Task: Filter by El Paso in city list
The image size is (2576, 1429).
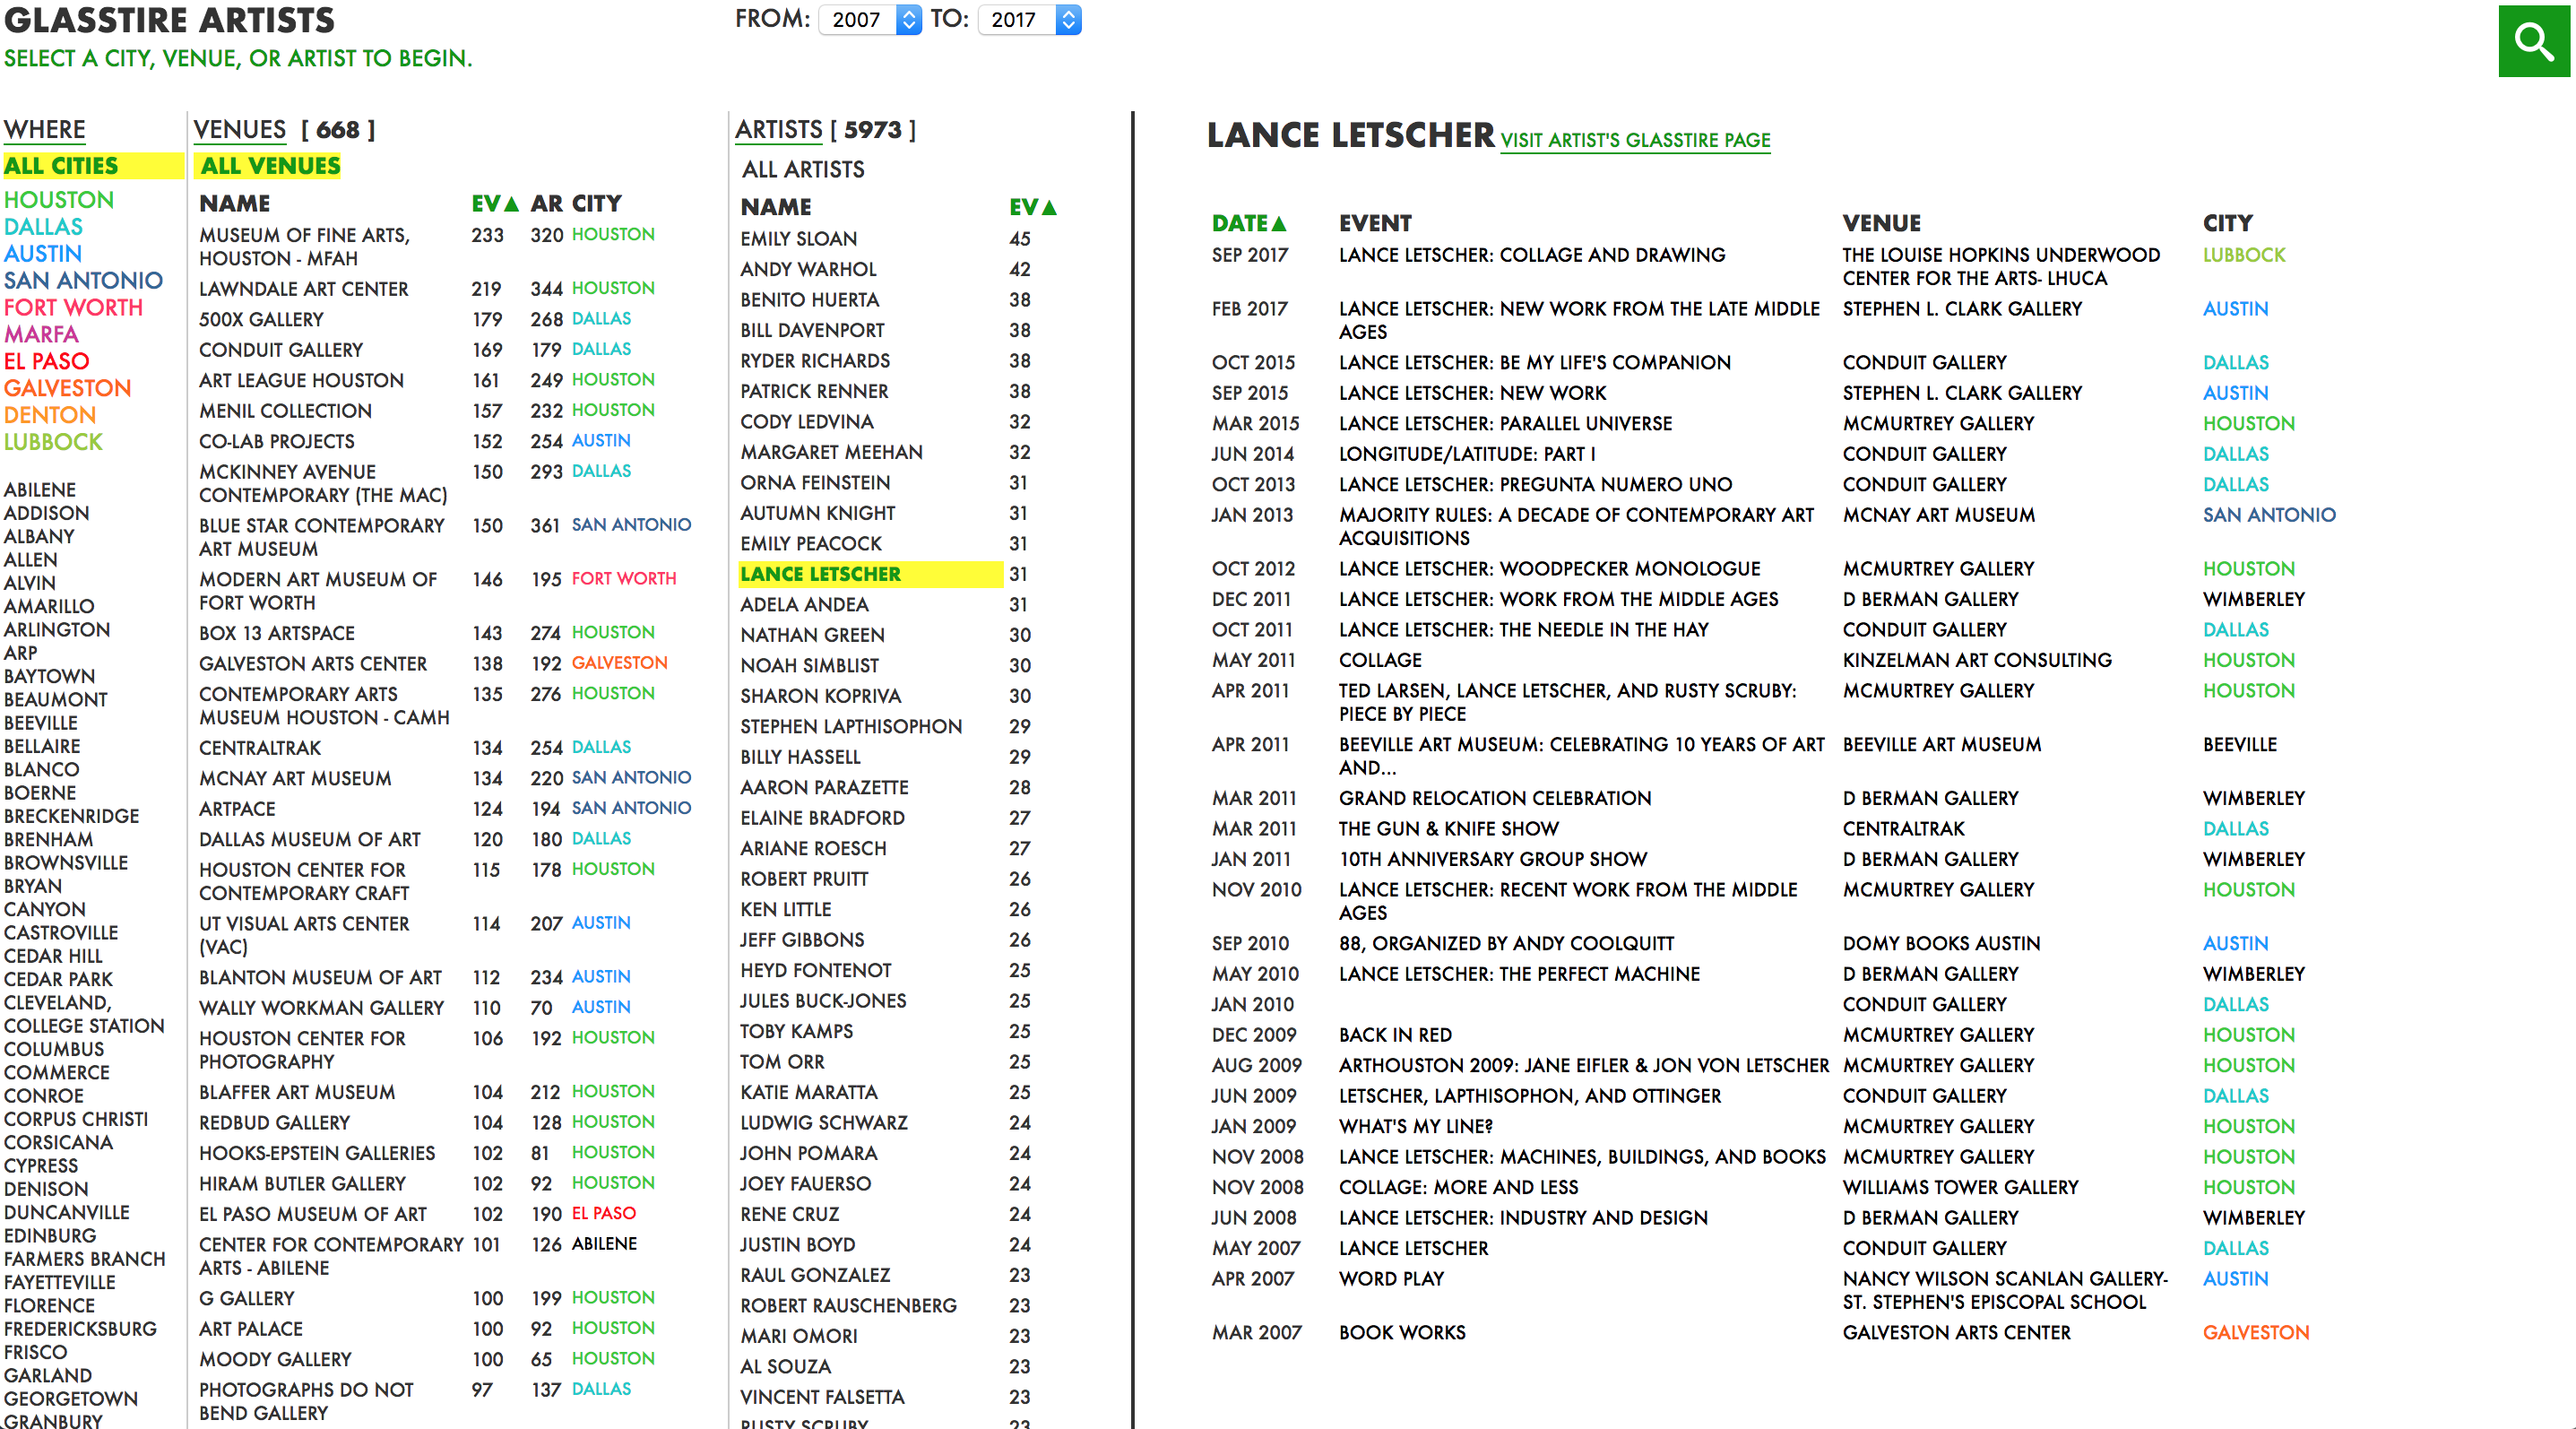Action: click(x=46, y=362)
